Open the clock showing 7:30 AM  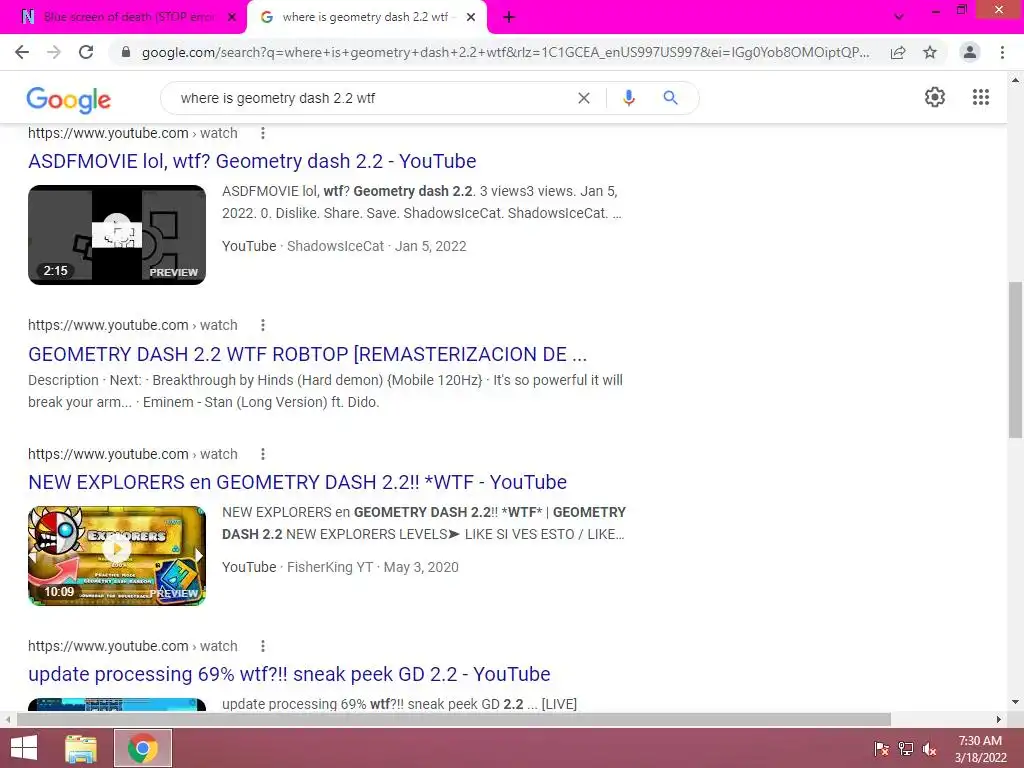click(980, 749)
